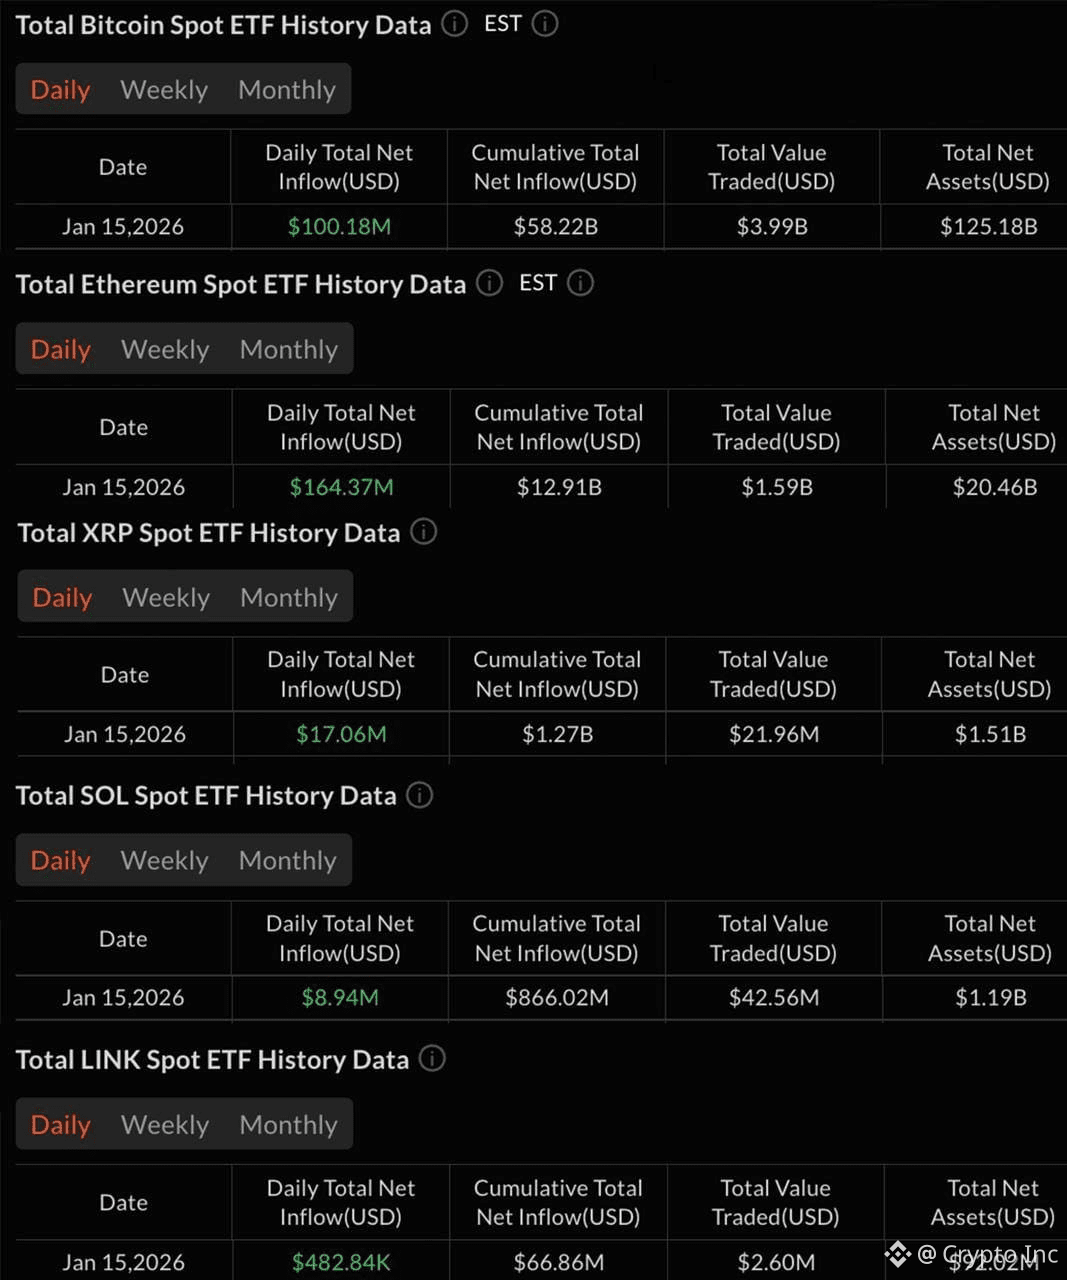Open info icon beside SOL Spot ETF title
The width and height of the screenshot is (1067, 1280).
(420, 795)
